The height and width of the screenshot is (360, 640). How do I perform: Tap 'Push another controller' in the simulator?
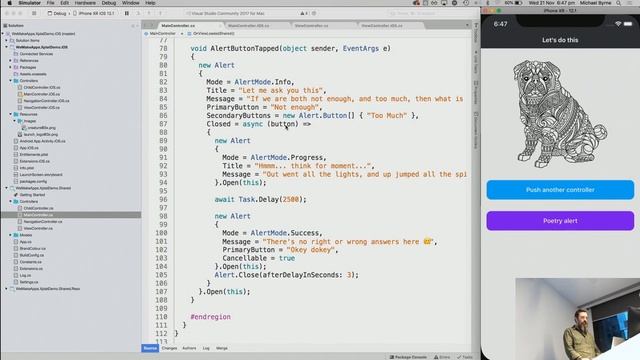560,190
